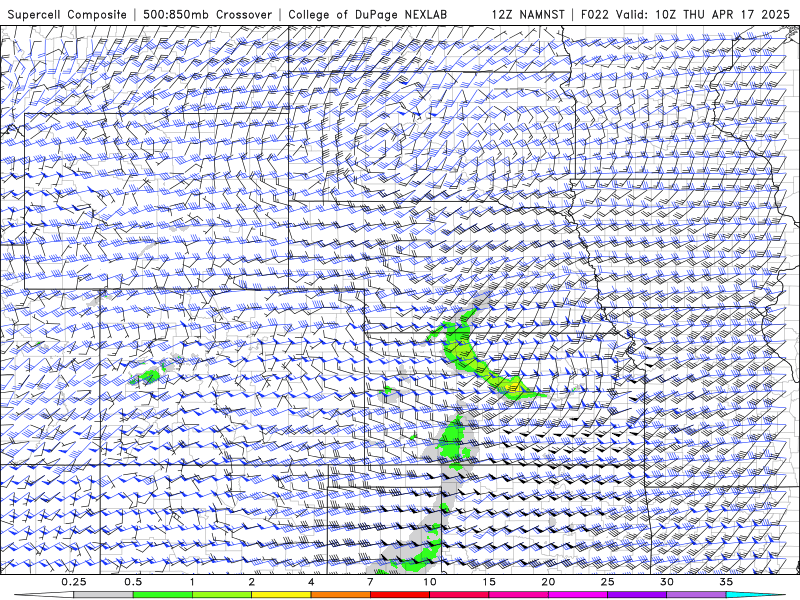Click the 0.5 legend value
Image resolution: width=800 pixels, height=600 pixels.
point(133,582)
